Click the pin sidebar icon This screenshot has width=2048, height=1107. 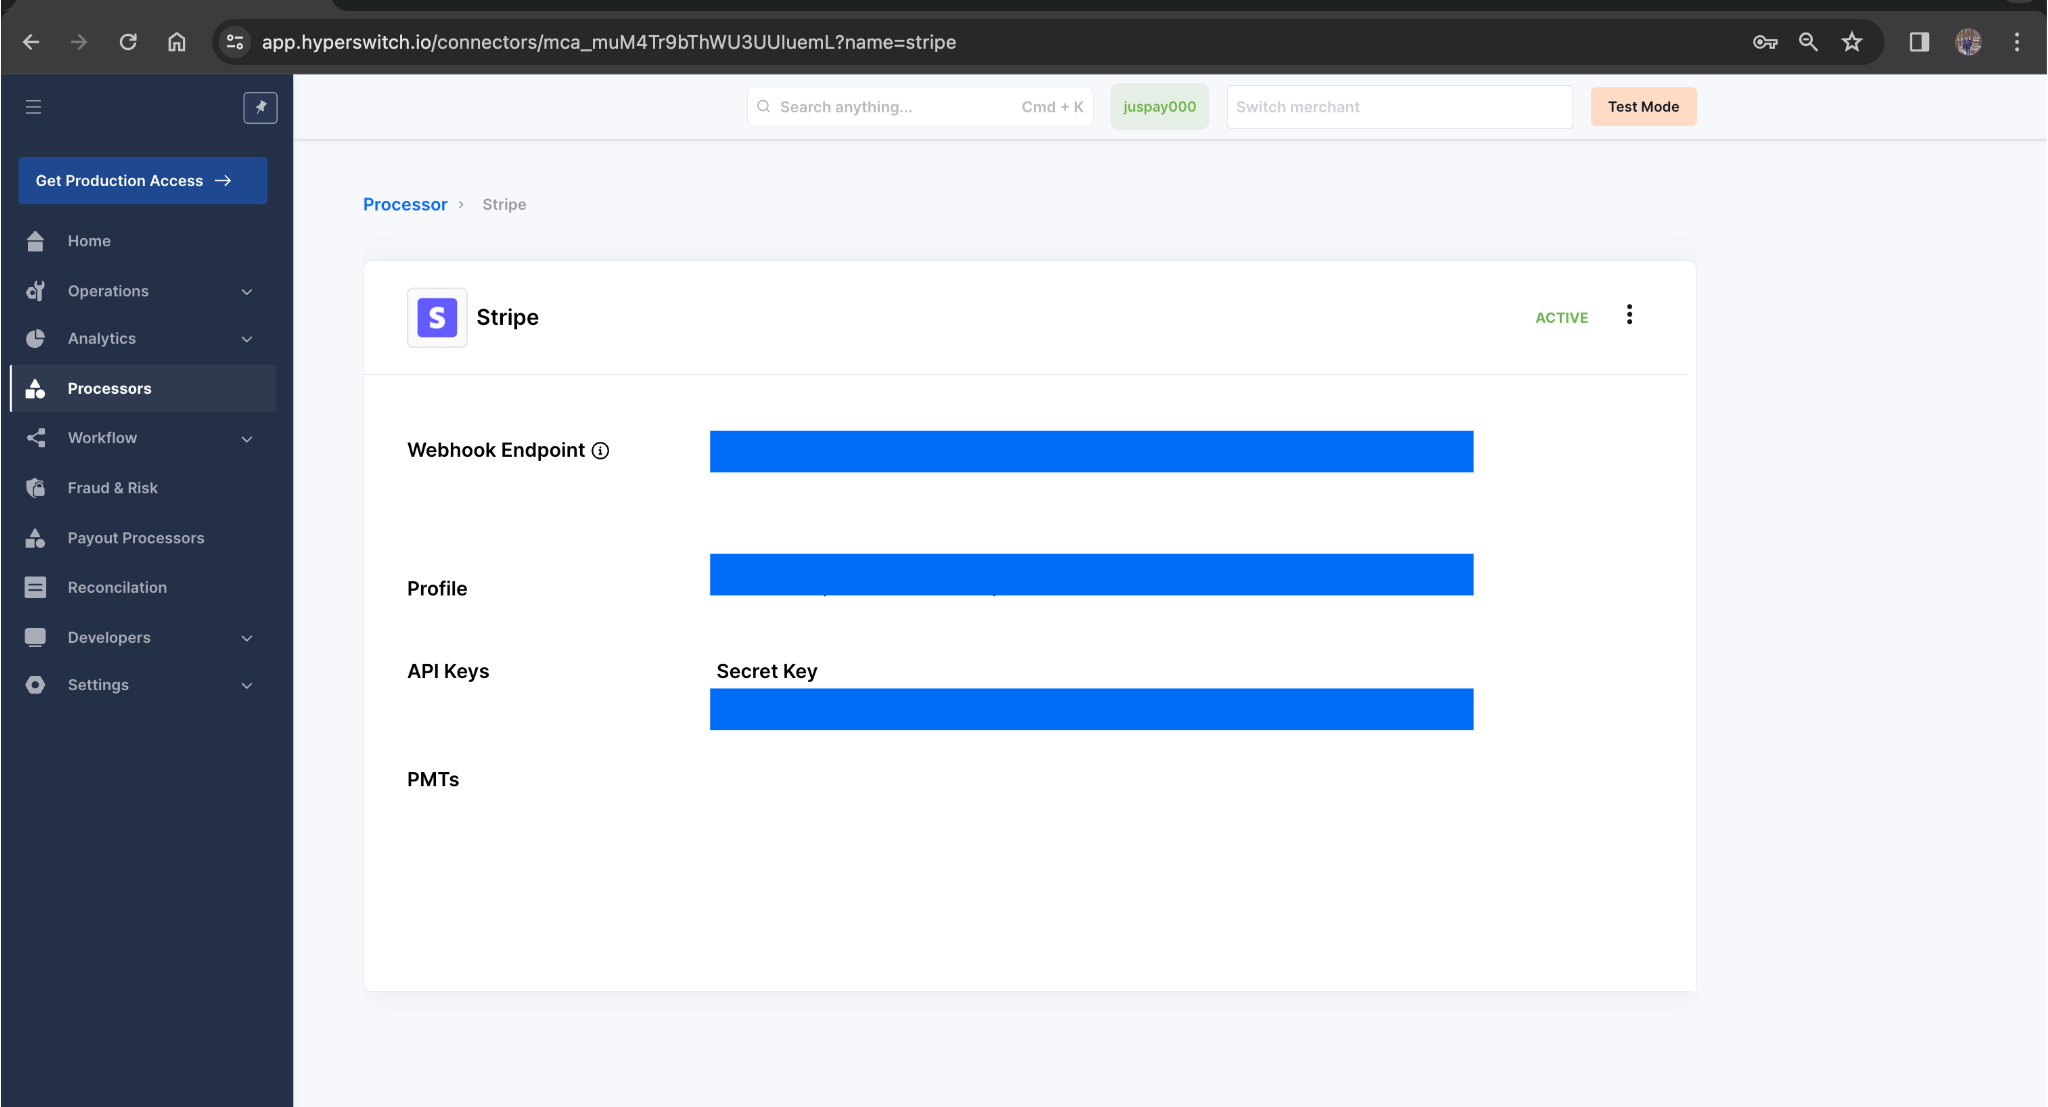[260, 107]
